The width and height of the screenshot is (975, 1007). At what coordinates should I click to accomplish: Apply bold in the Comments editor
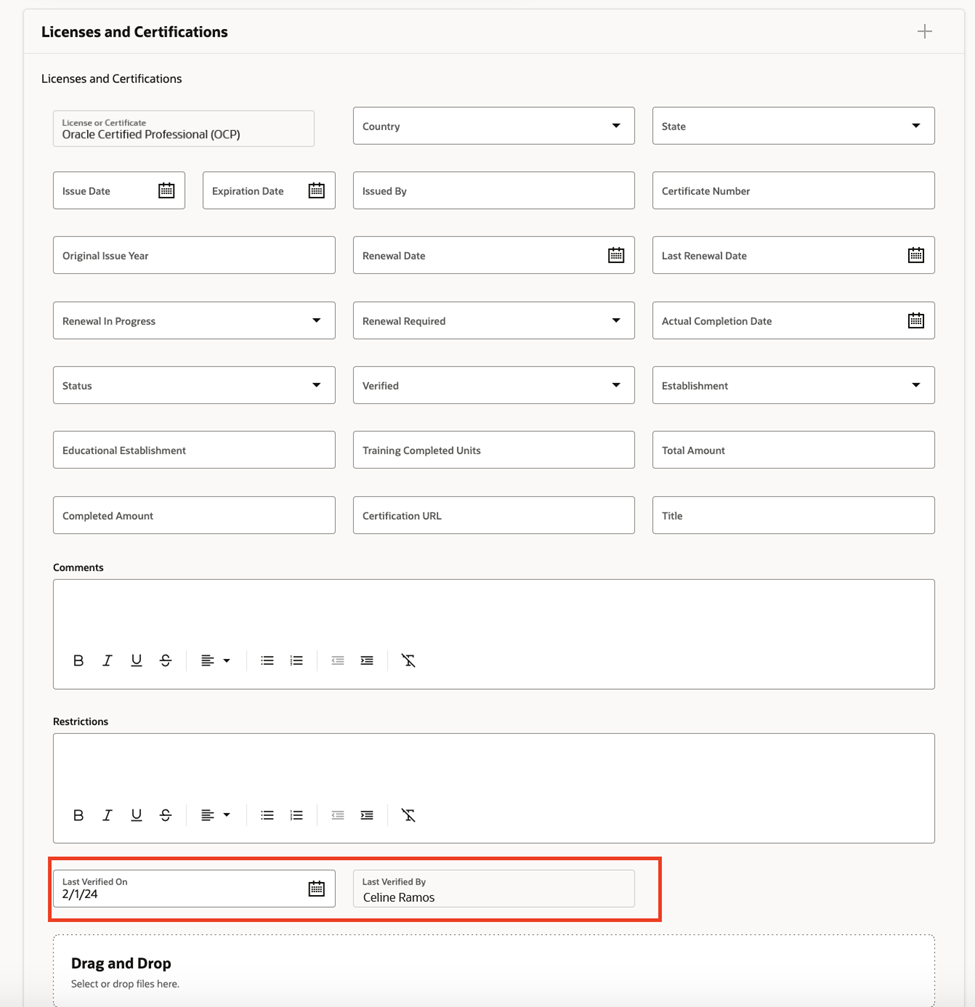point(78,661)
